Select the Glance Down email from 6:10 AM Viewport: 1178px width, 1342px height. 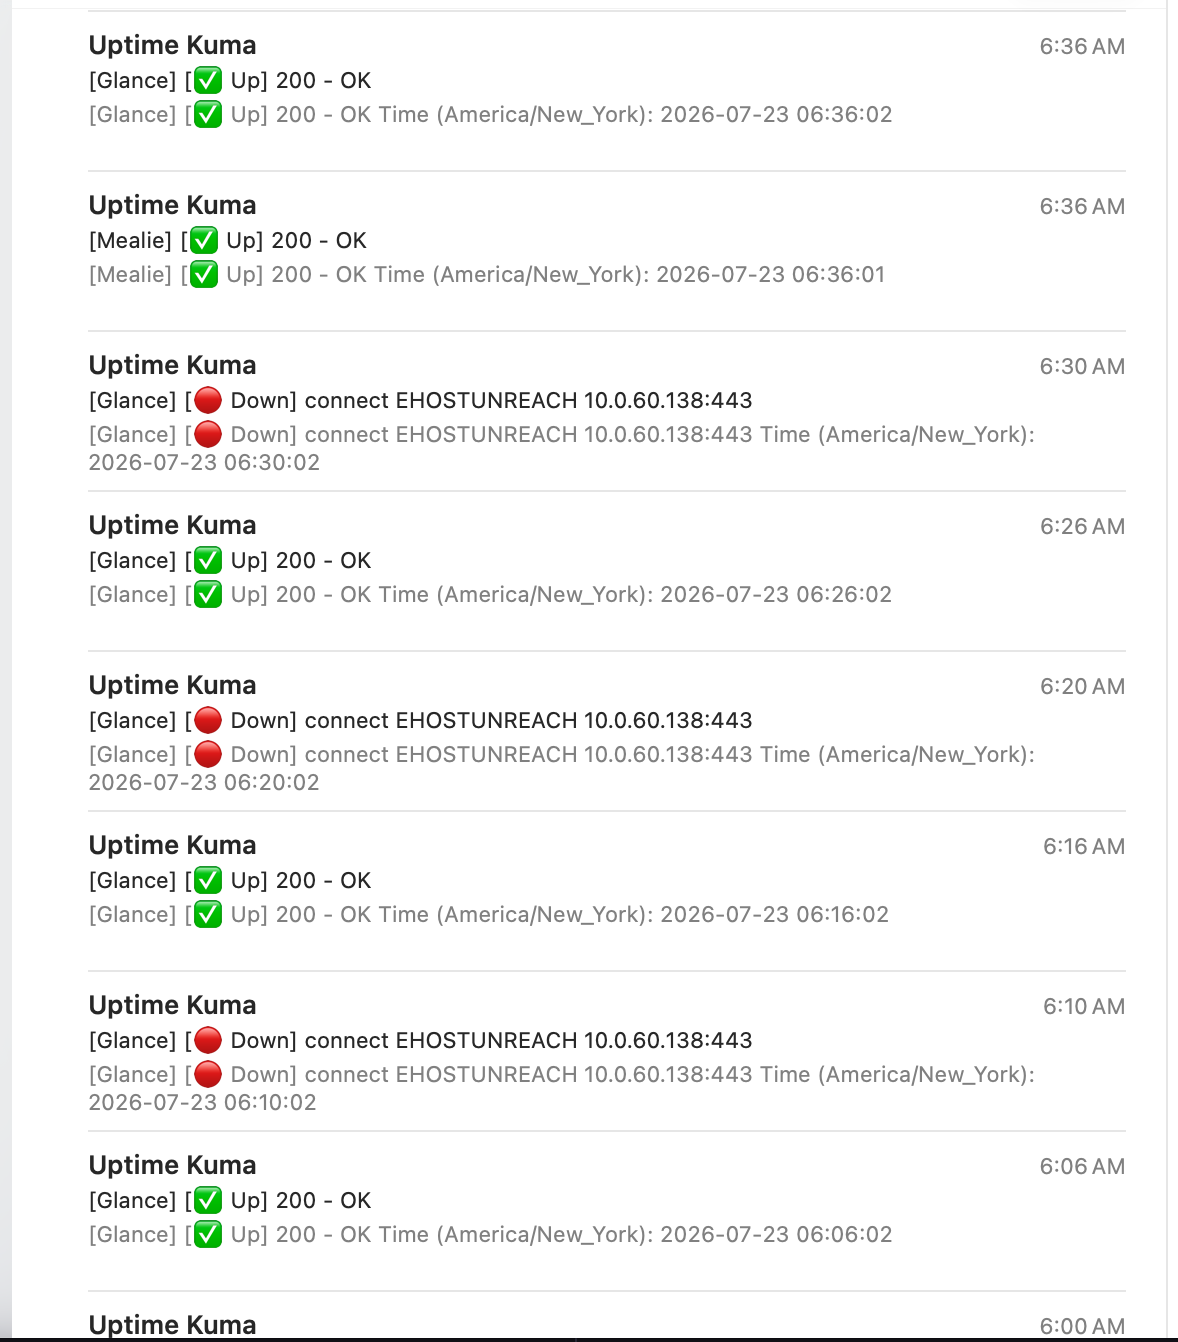point(607,1051)
